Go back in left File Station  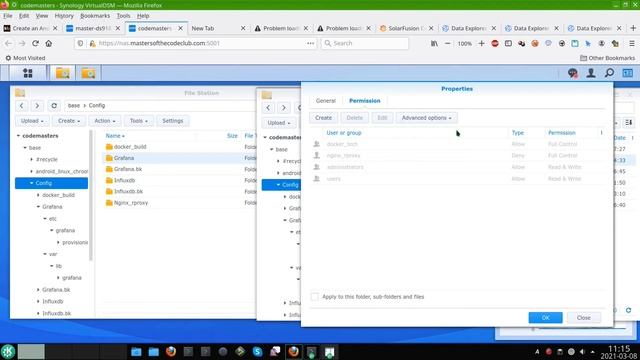[22, 106]
